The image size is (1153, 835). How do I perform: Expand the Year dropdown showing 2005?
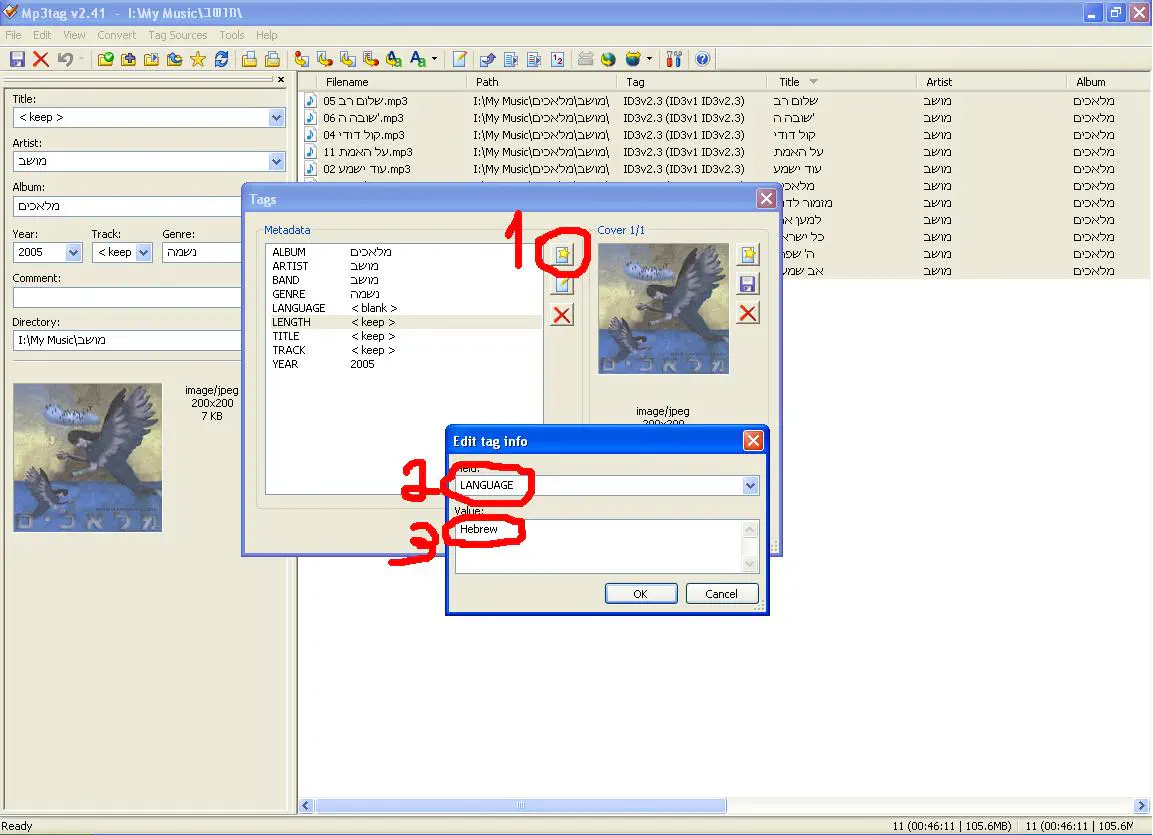74,253
